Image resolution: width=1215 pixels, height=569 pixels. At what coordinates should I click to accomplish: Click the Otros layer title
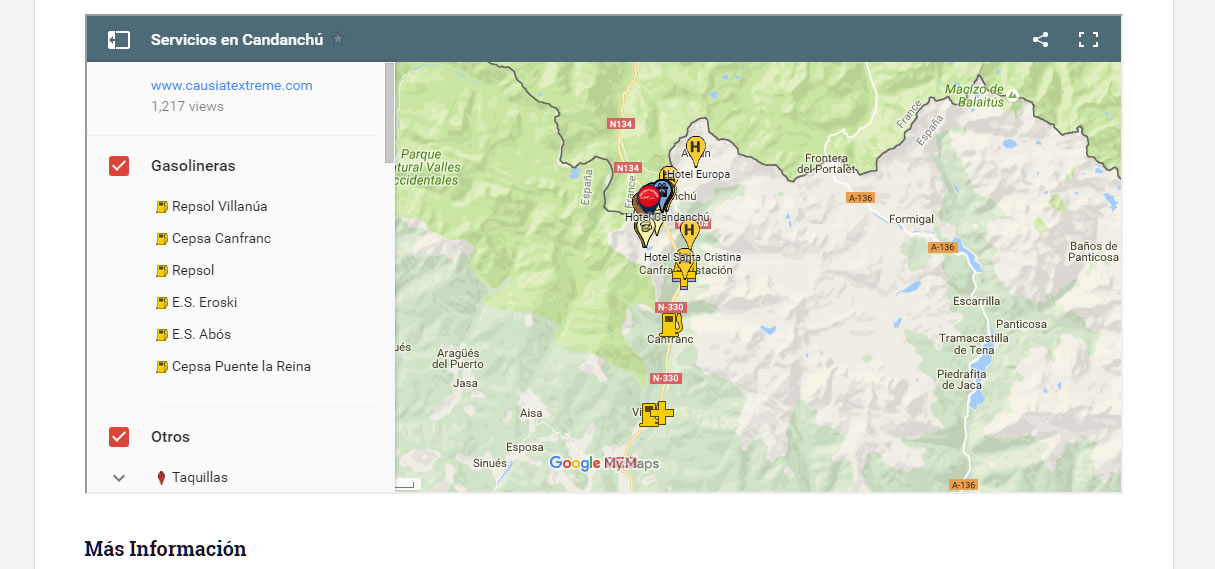[170, 437]
